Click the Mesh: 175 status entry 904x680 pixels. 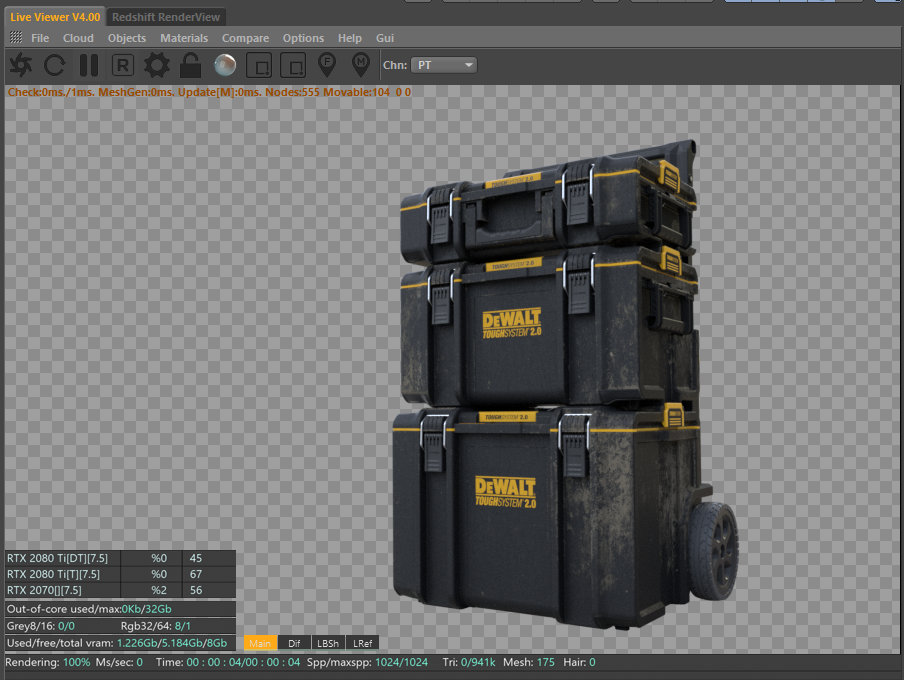529,662
